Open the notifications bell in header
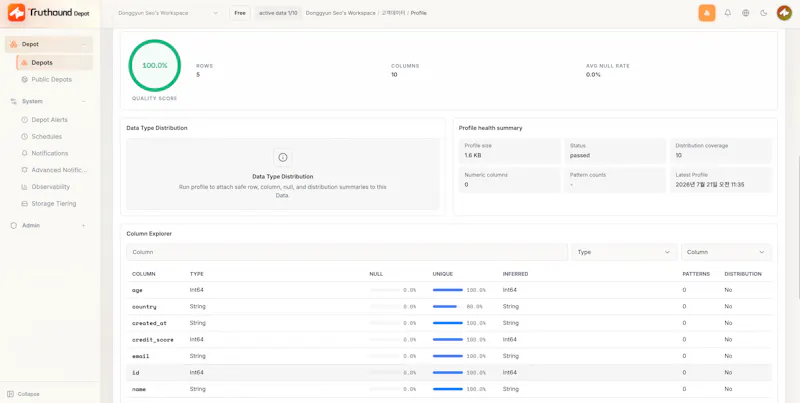This screenshot has width=800, height=403. [728, 13]
